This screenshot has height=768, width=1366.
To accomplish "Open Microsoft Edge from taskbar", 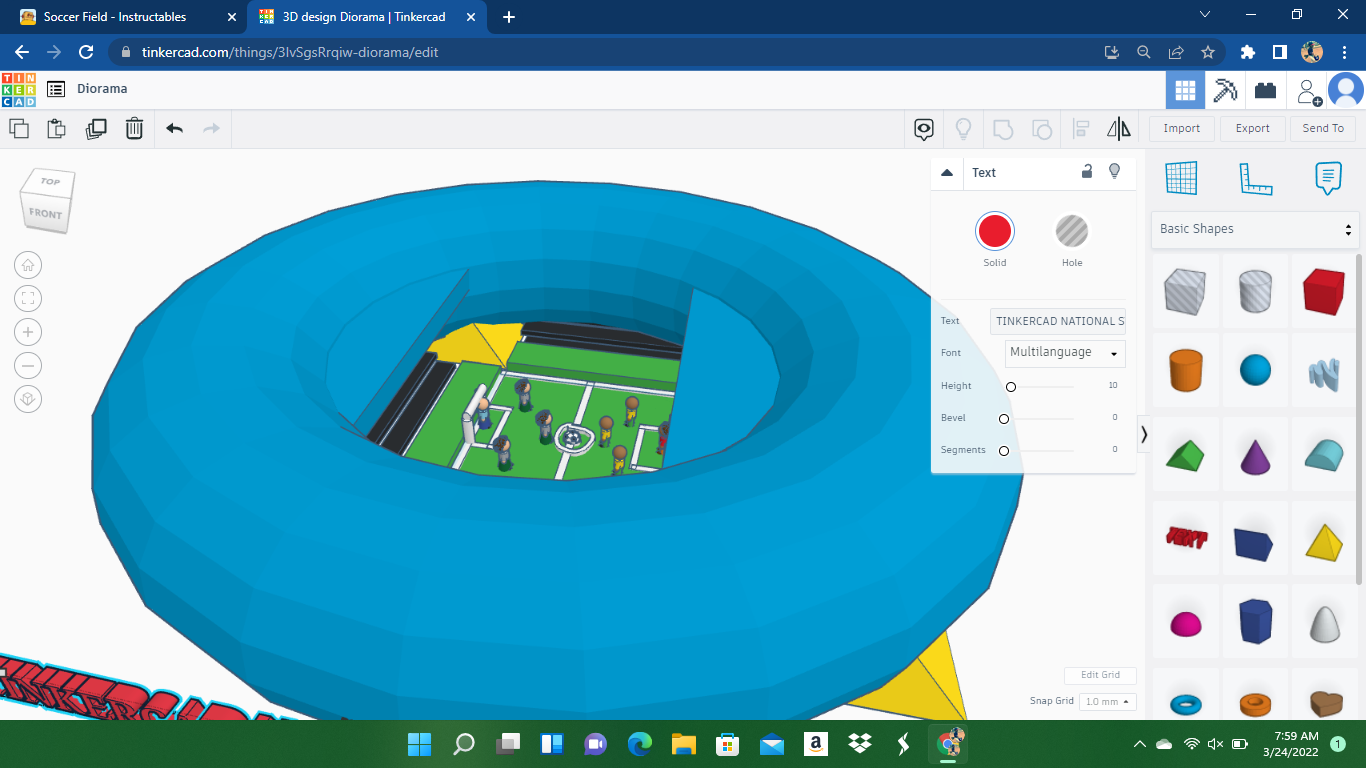I will click(x=639, y=744).
